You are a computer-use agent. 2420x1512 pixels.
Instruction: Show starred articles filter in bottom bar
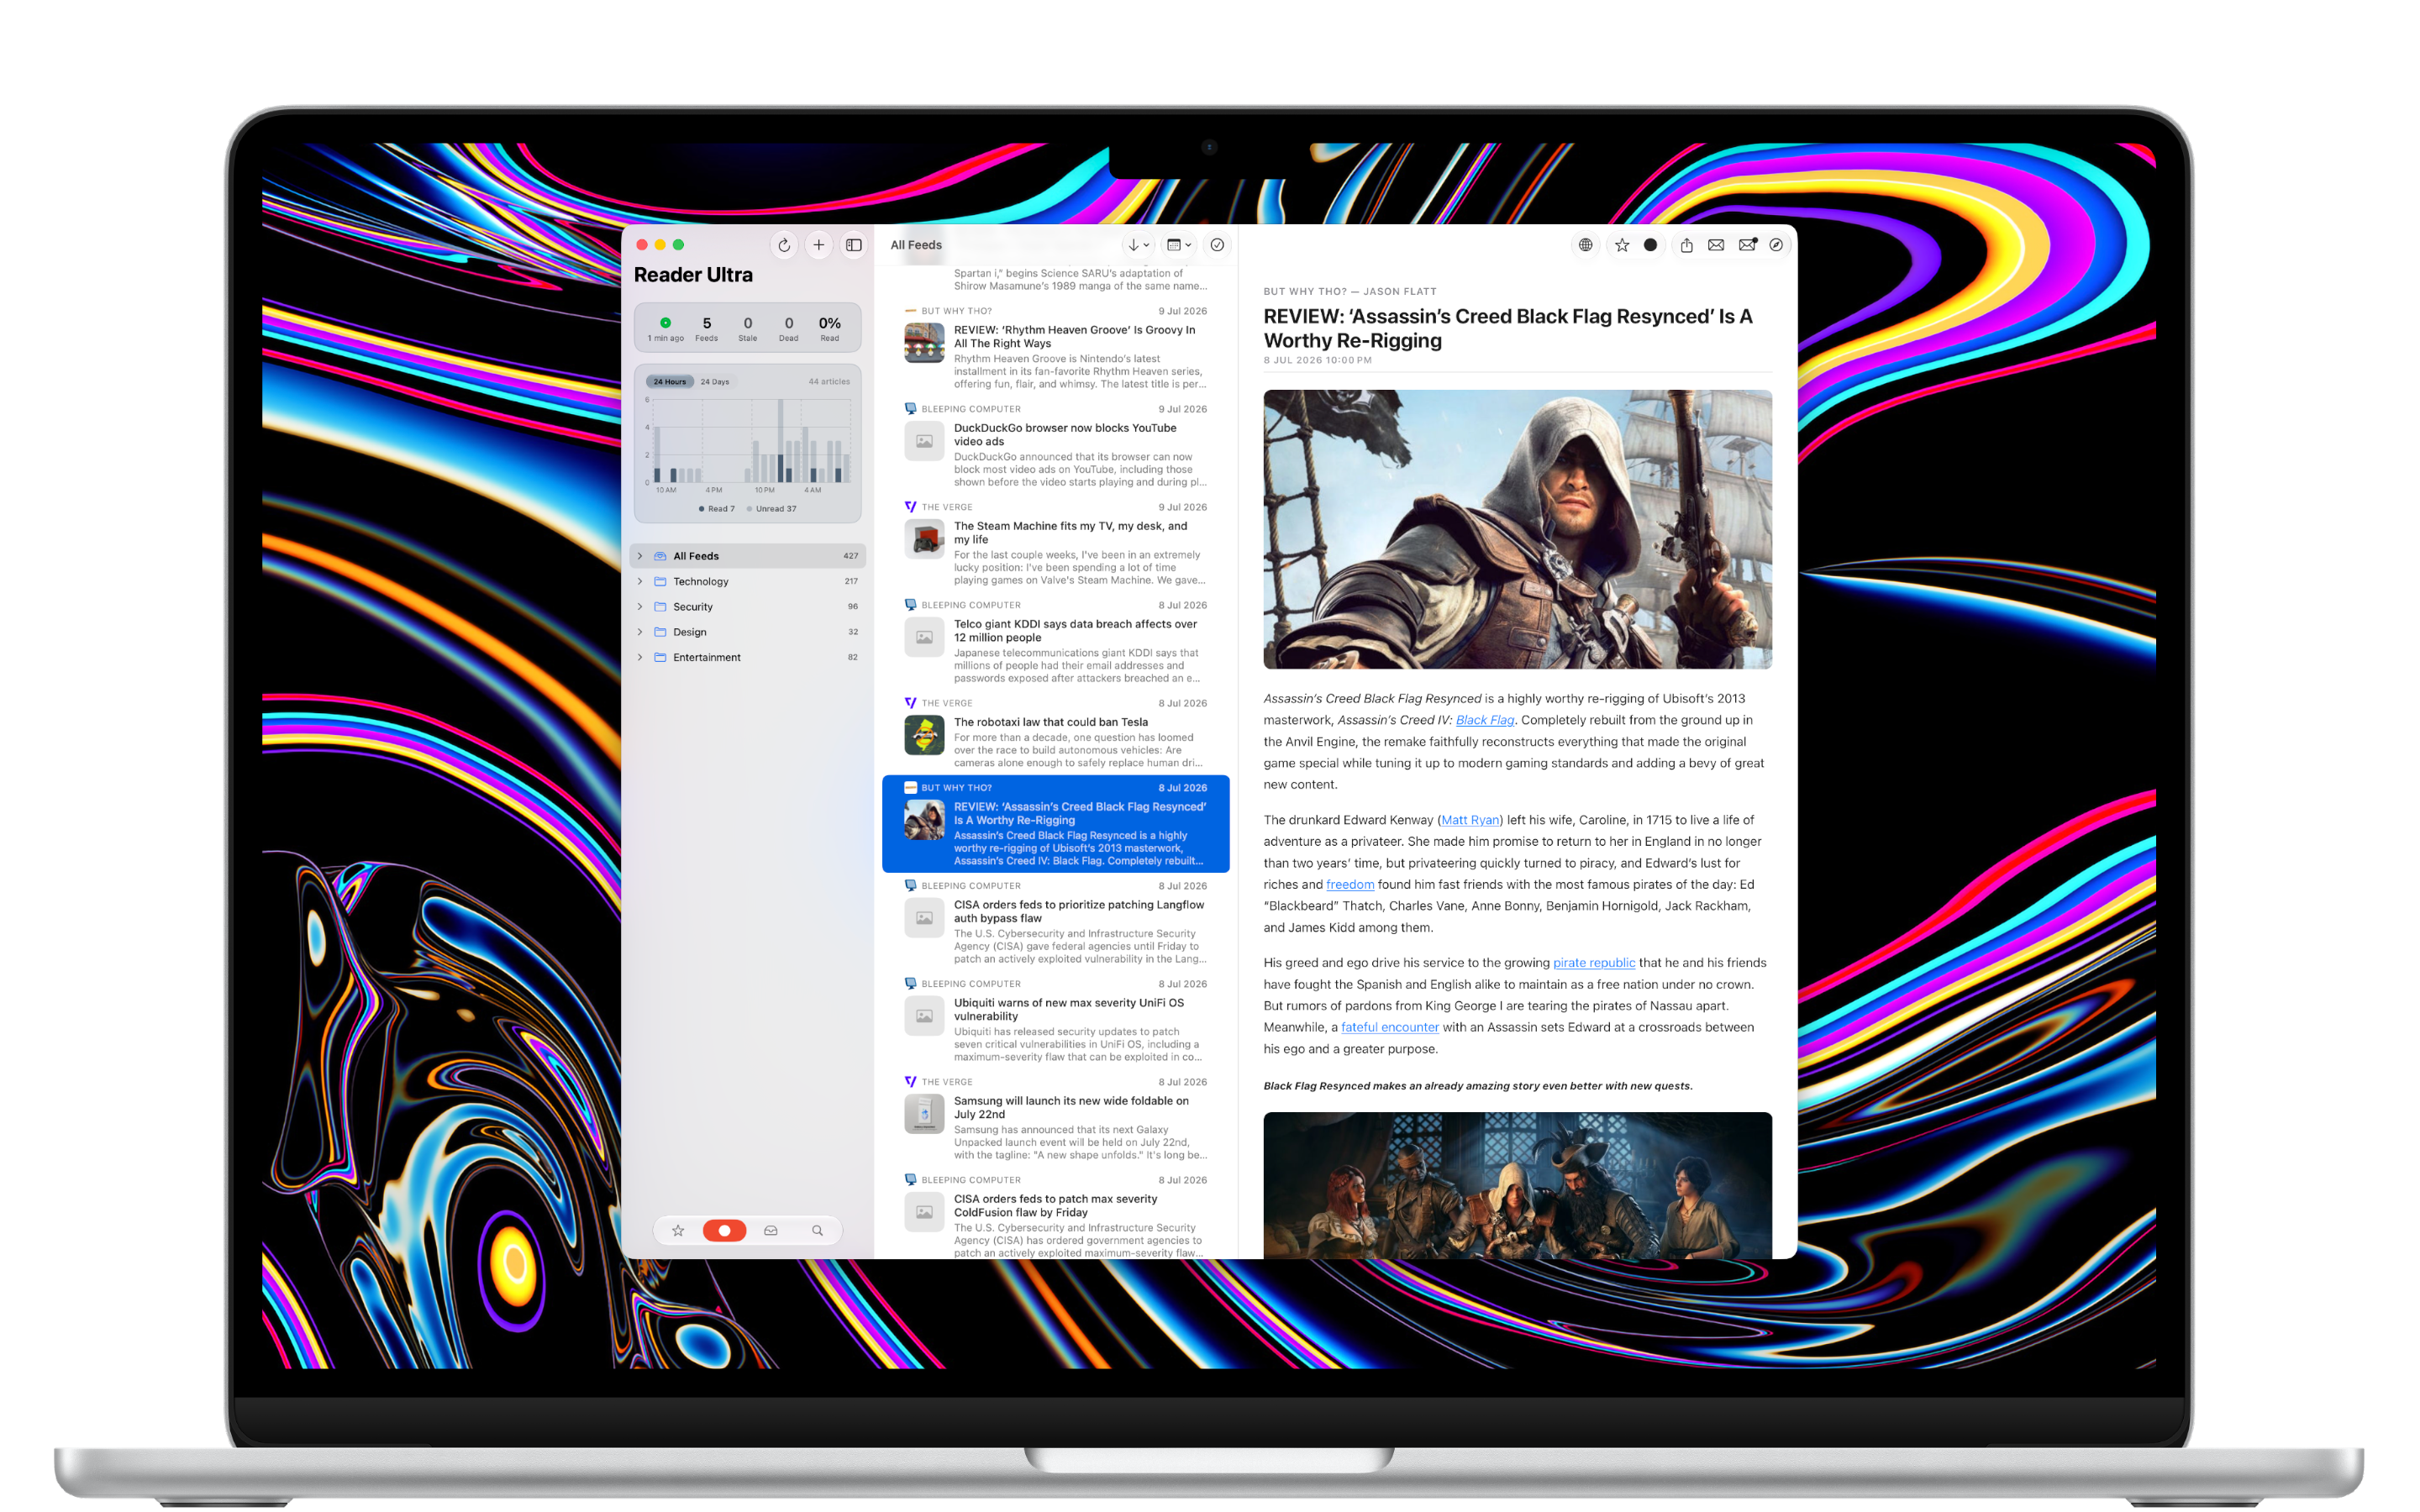click(678, 1231)
